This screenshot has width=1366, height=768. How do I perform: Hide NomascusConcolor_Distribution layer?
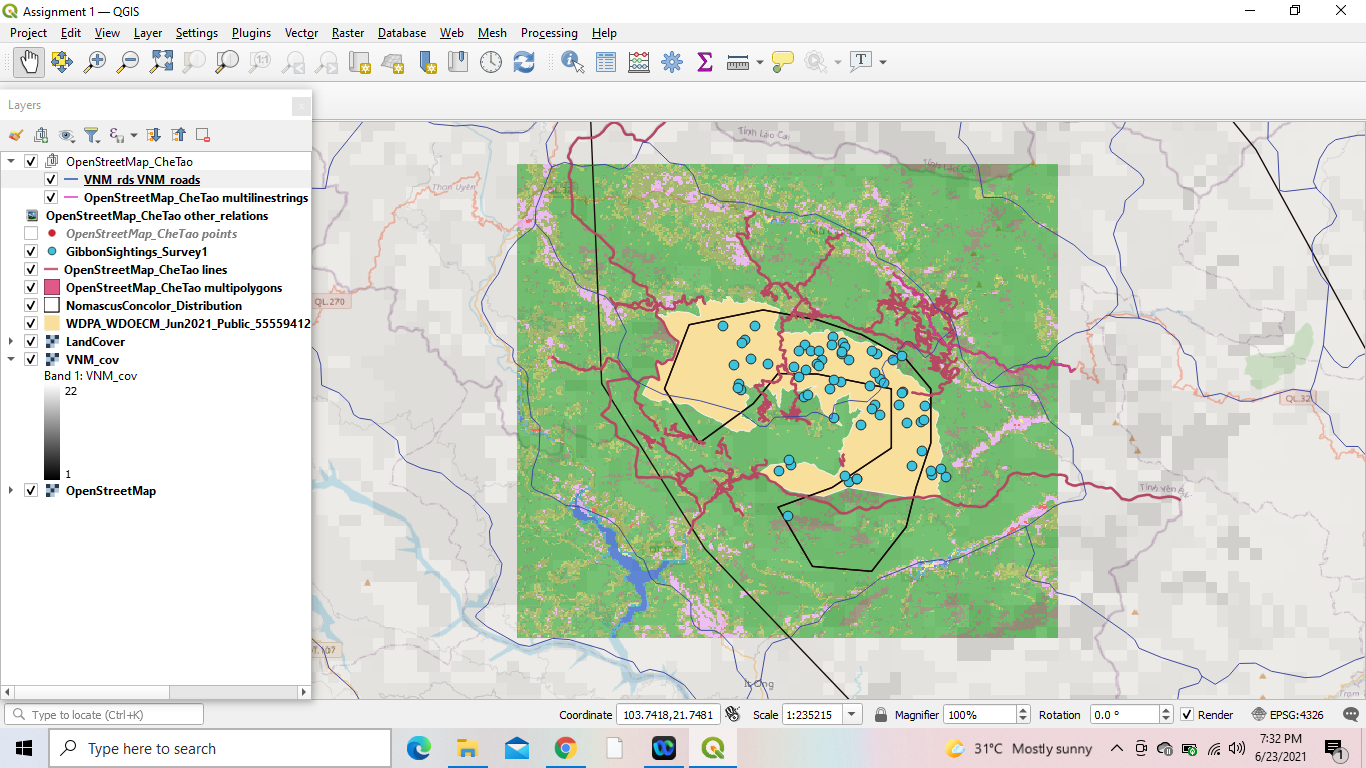(31, 306)
